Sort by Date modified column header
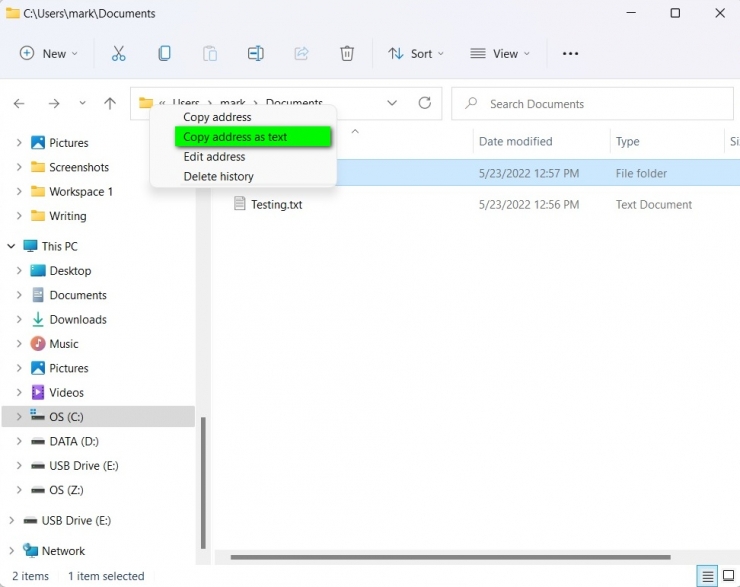Screen dimensions: 740x587 515,142
